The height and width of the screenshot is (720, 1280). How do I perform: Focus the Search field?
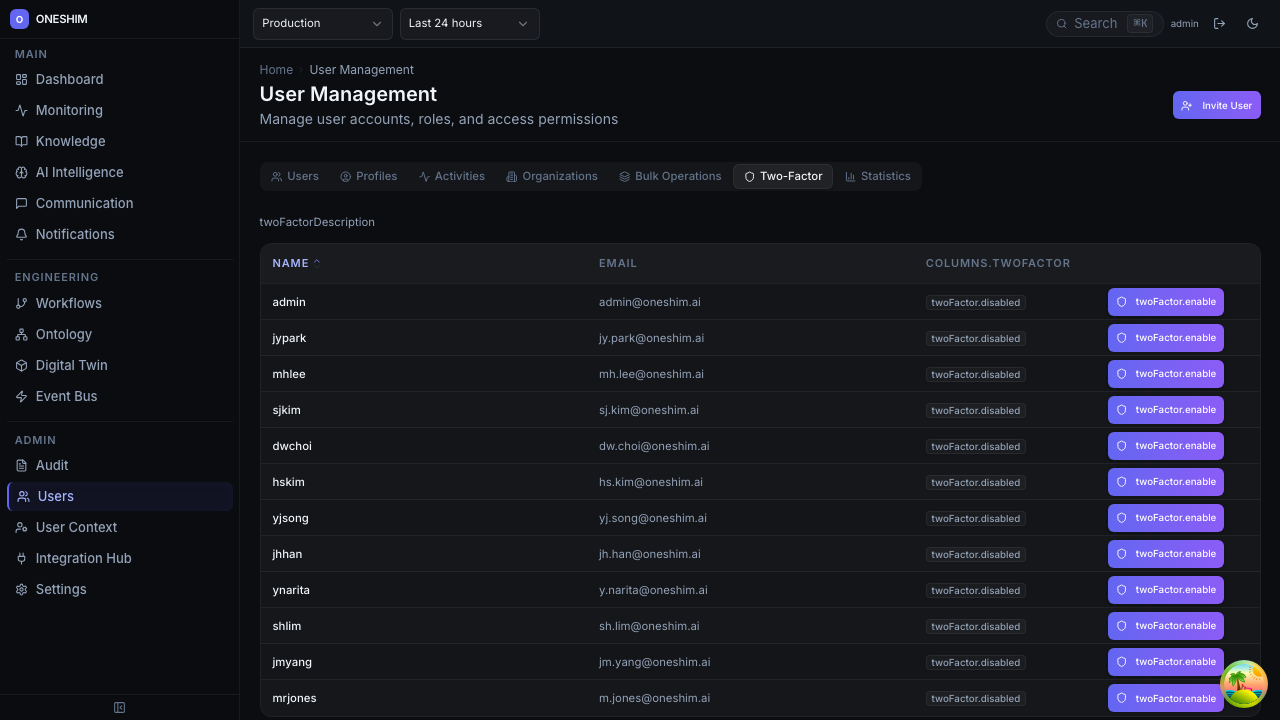click(x=1098, y=24)
